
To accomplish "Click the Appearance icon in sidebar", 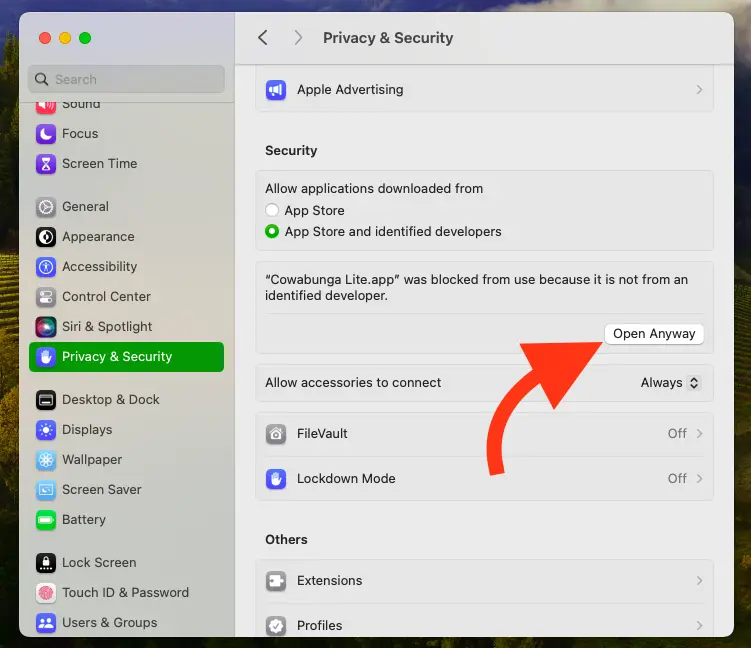I will click(46, 237).
